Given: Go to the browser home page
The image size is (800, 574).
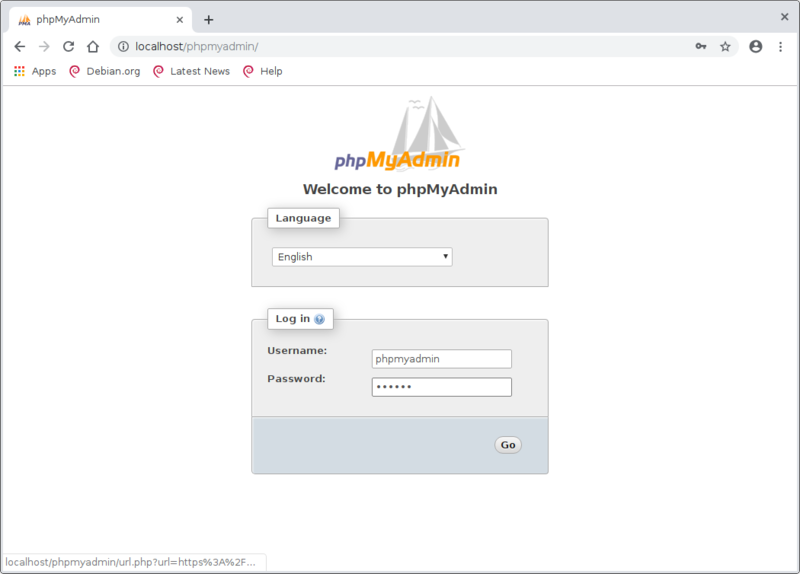Looking at the screenshot, I should (93, 46).
